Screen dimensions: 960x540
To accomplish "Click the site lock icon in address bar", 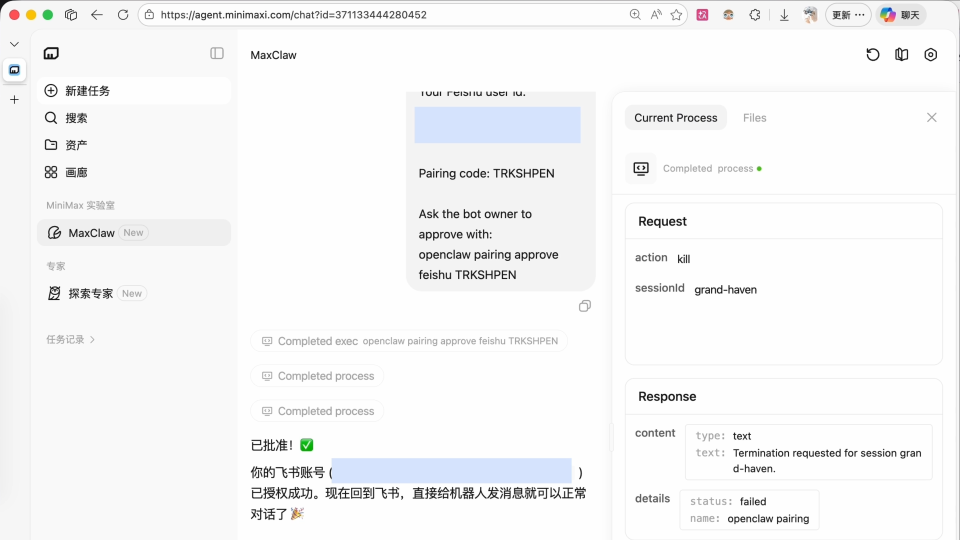I will coord(149,15).
